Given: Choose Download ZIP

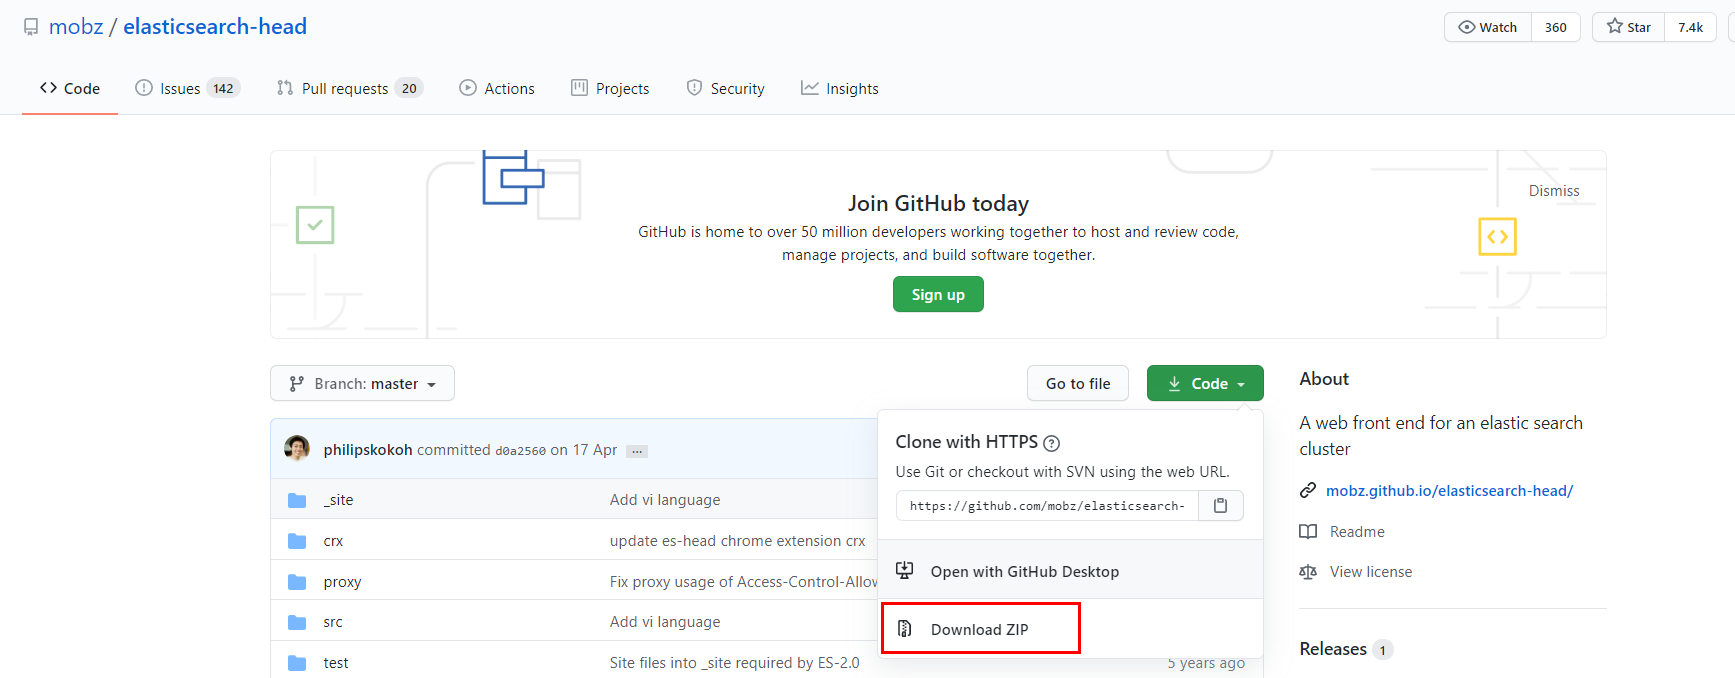Looking at the screenshot, I should tap(981, 629).
